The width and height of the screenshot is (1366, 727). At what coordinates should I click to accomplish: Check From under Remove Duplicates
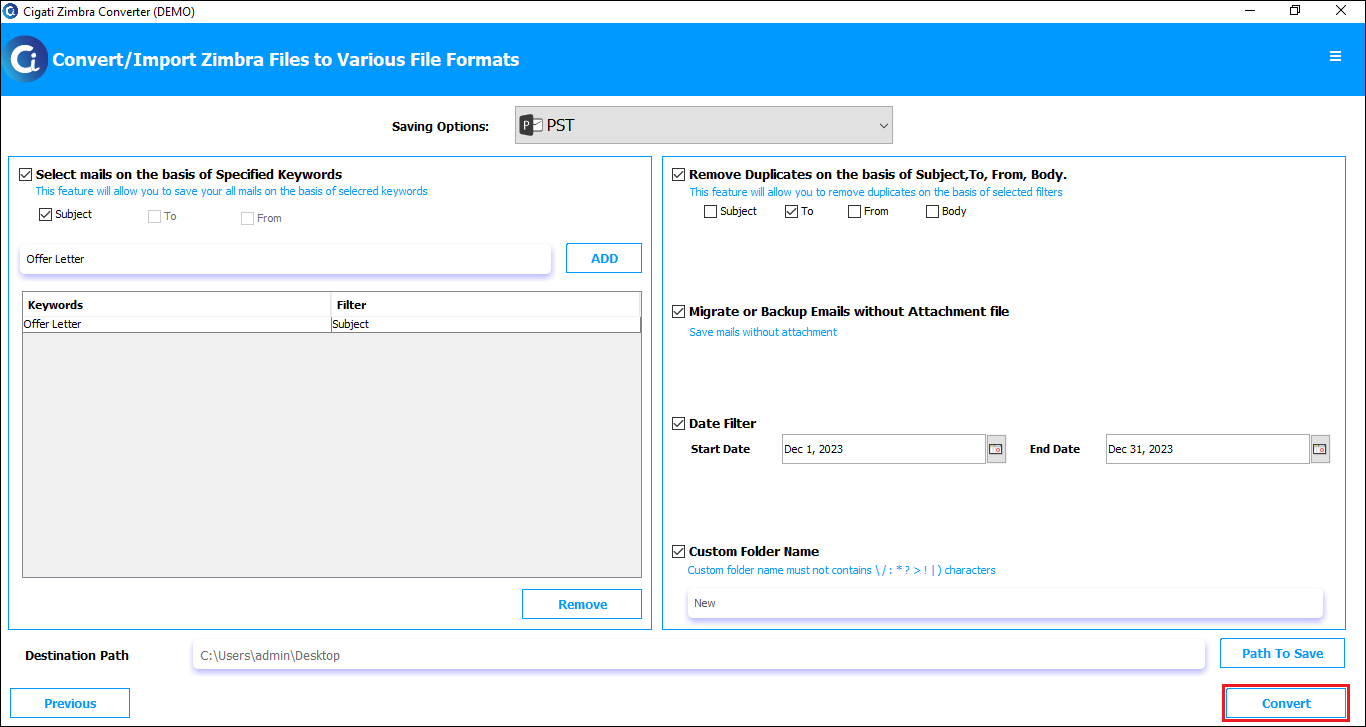(x=855, y=211)
